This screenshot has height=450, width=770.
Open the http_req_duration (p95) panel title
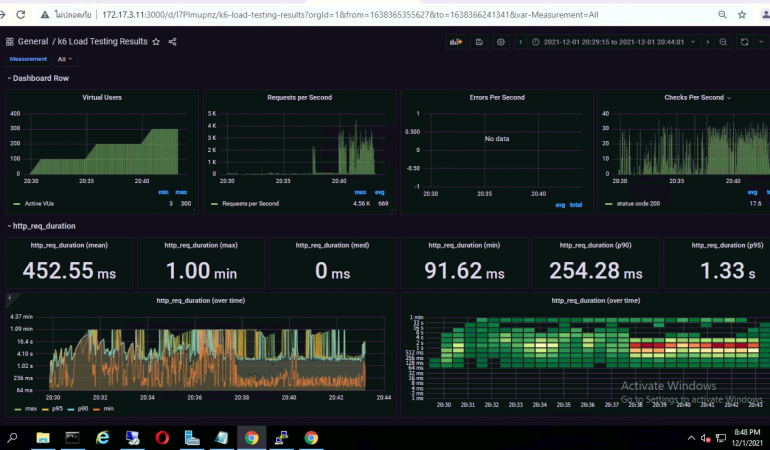tap(727, 245)
